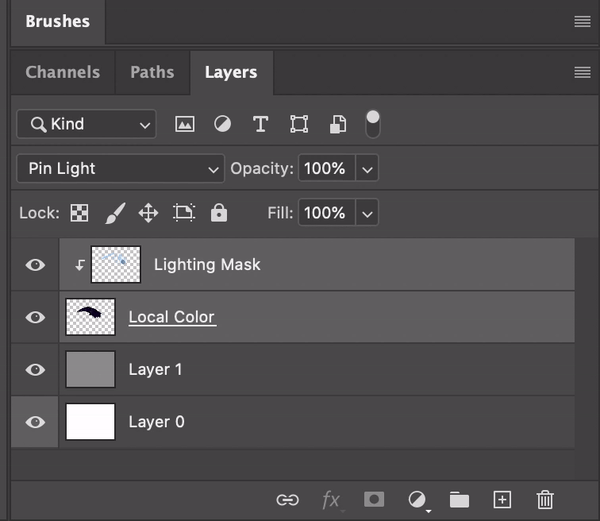Hide the Lighting Mask layer
600x521 pixels.
pyautogui.click(x=35, y=265)
